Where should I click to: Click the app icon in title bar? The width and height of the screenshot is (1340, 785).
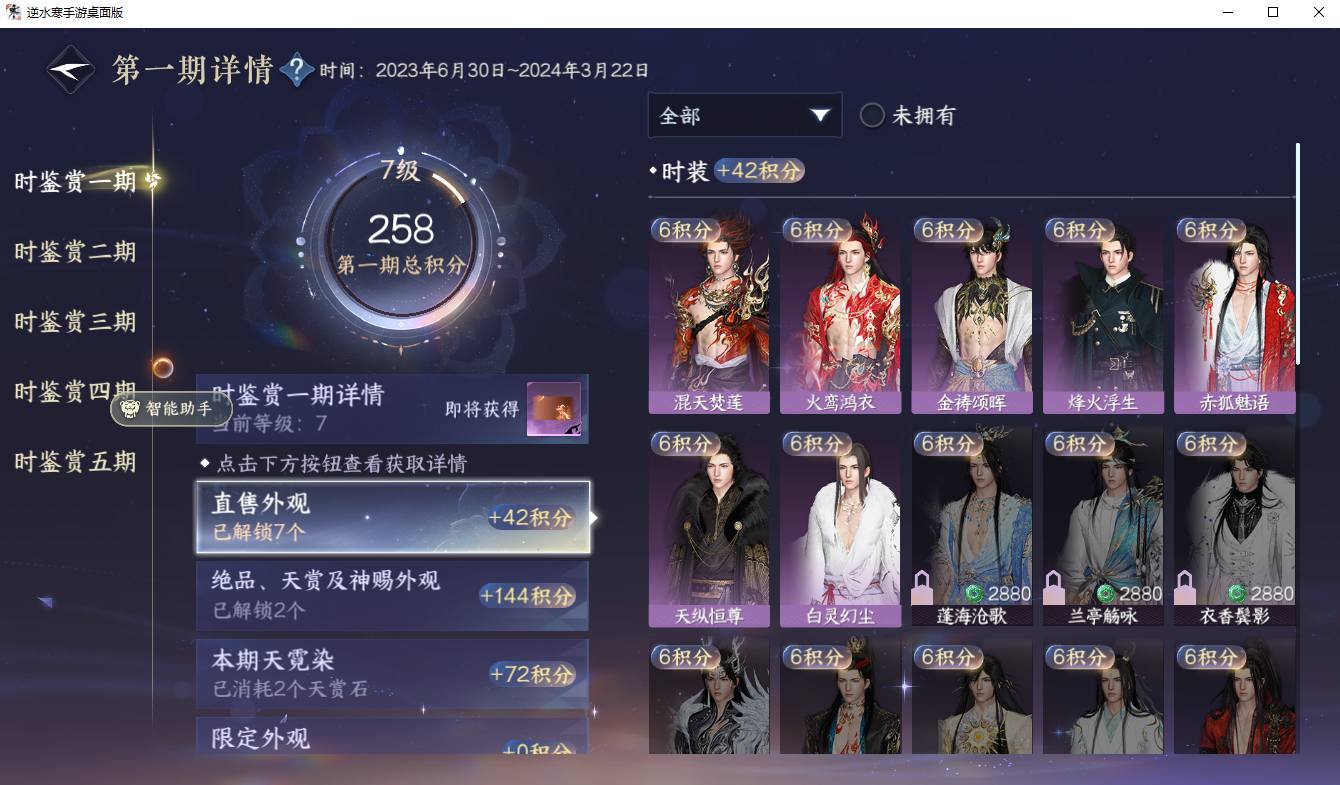(x=14, y=12)
